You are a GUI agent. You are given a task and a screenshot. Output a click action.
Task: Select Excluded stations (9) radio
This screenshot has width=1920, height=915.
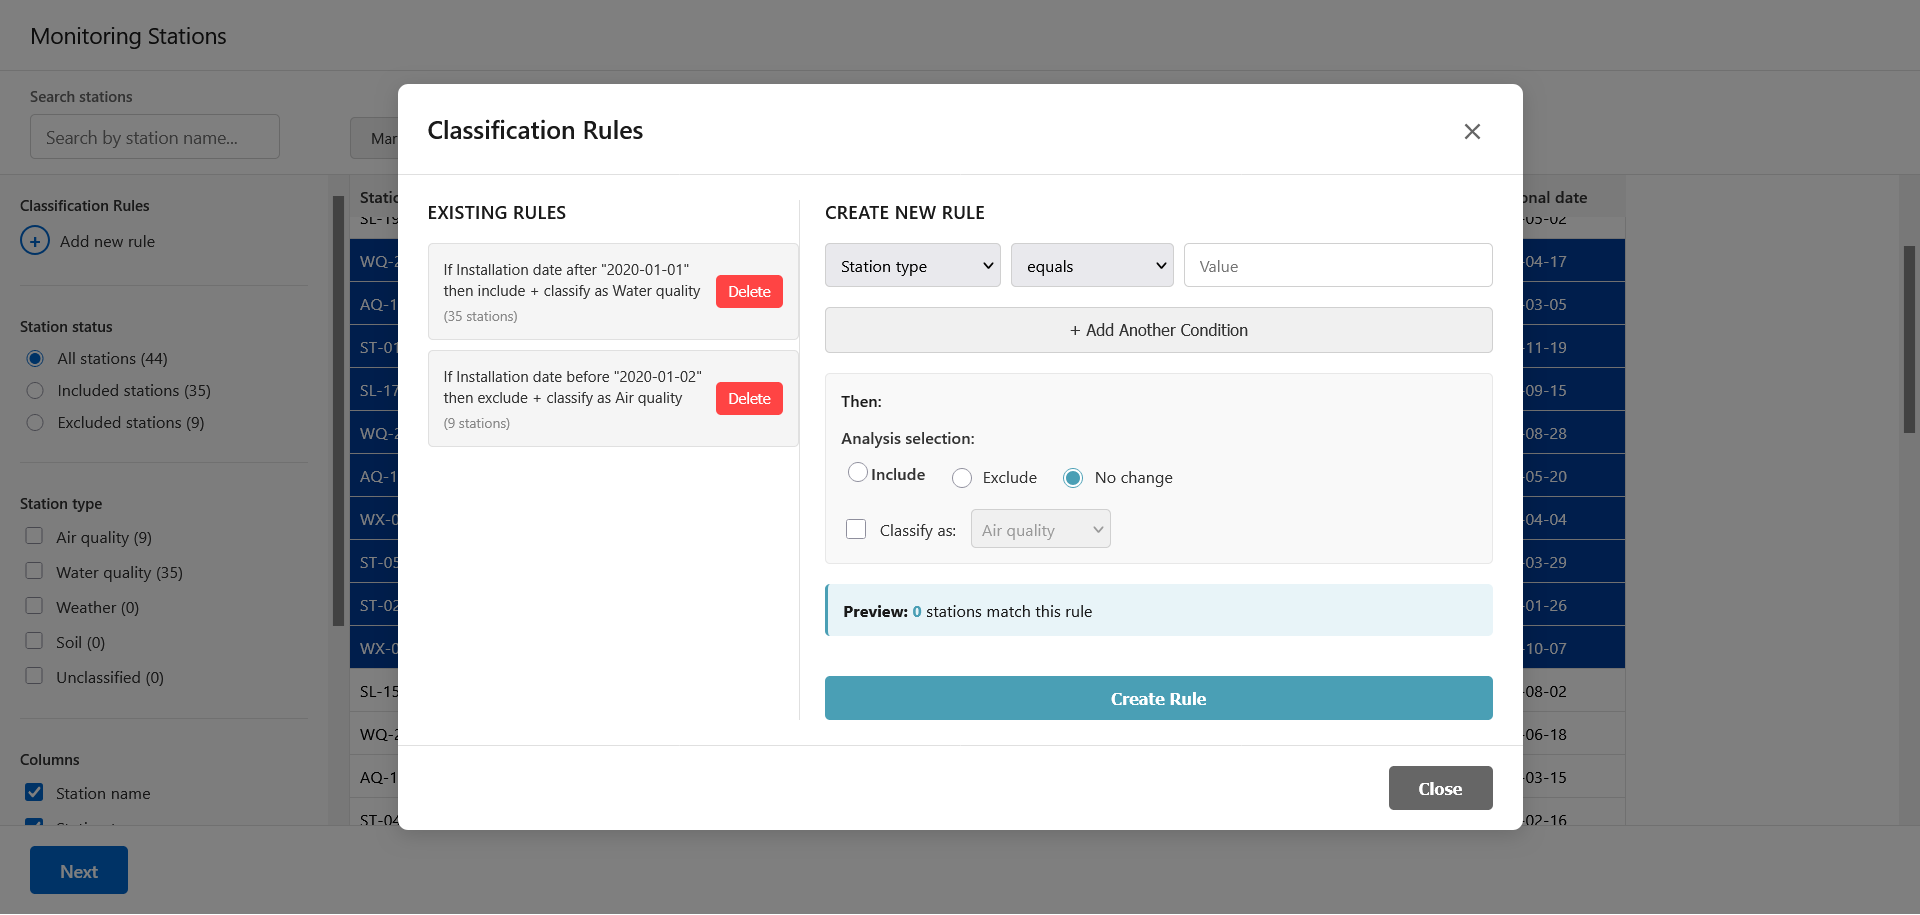pyautogui.click(x=35, y=423)
